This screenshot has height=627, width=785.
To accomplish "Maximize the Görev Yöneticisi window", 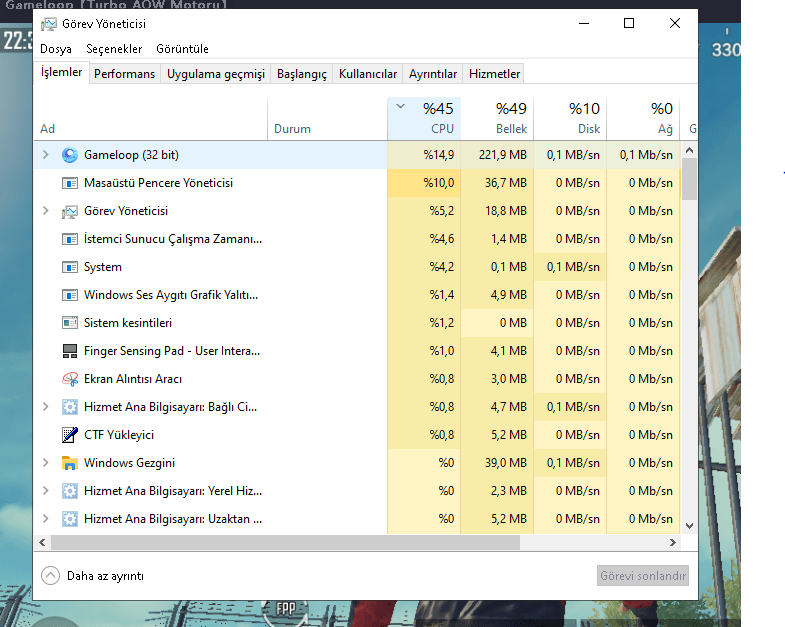I will (x=629, y=24).
